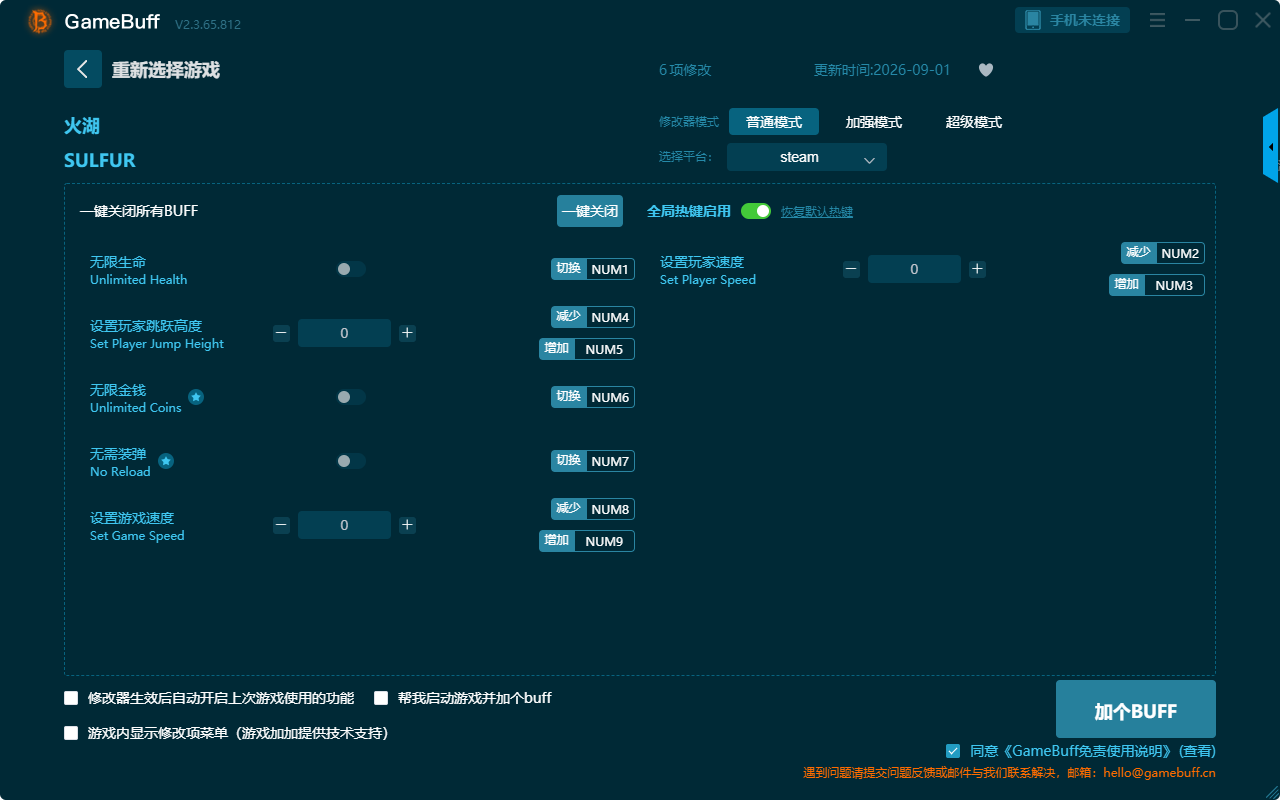Click the version V2.3.65.812 text
This screenshot has width=1280, height=800.
pyautogui.click(x=208, y=24)
